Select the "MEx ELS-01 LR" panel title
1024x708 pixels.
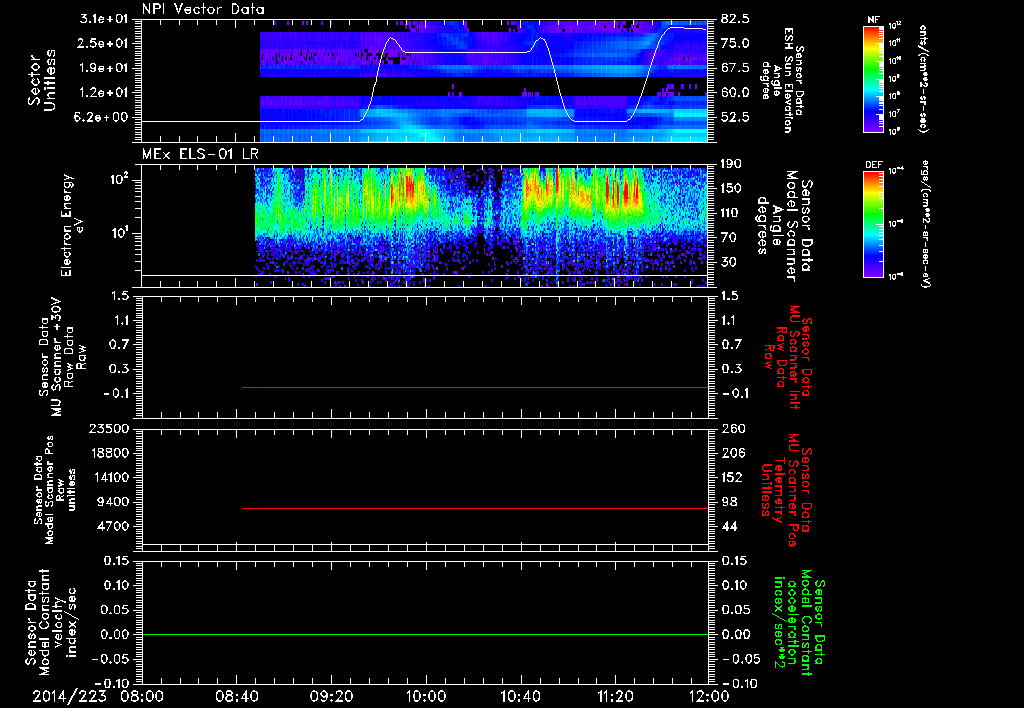200,155
